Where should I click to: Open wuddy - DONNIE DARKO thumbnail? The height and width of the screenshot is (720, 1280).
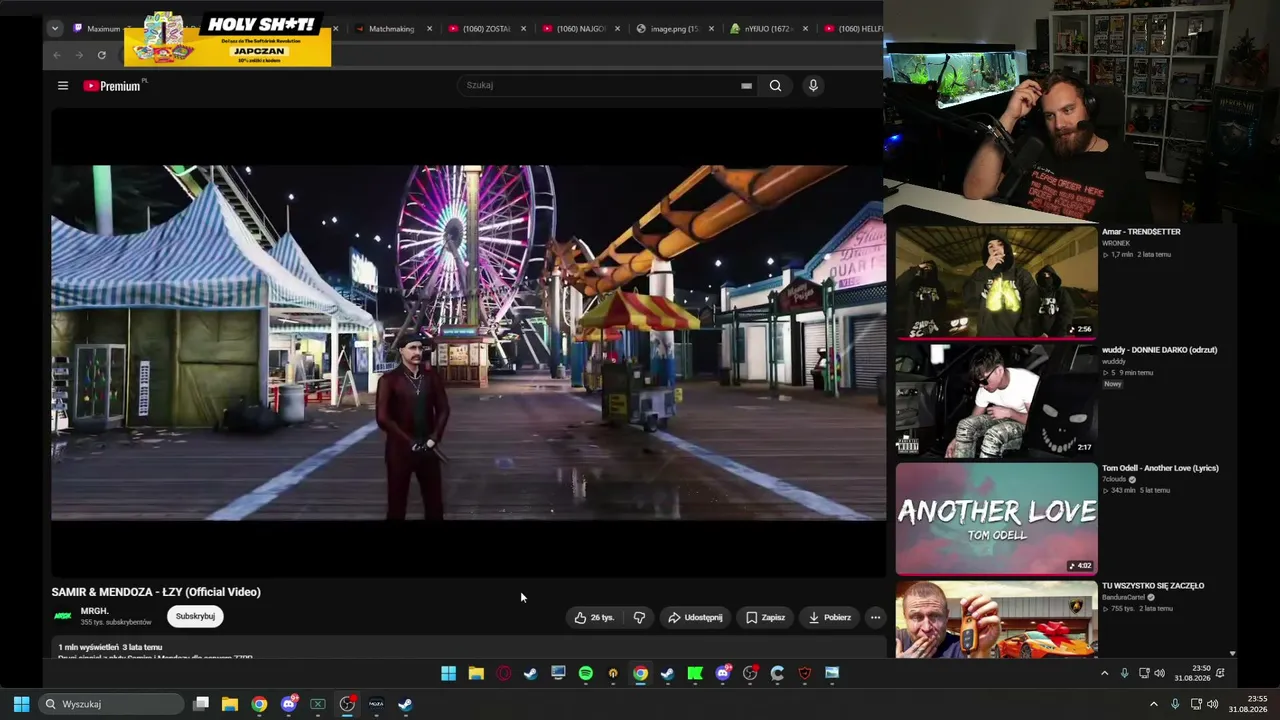pos(996,400)
